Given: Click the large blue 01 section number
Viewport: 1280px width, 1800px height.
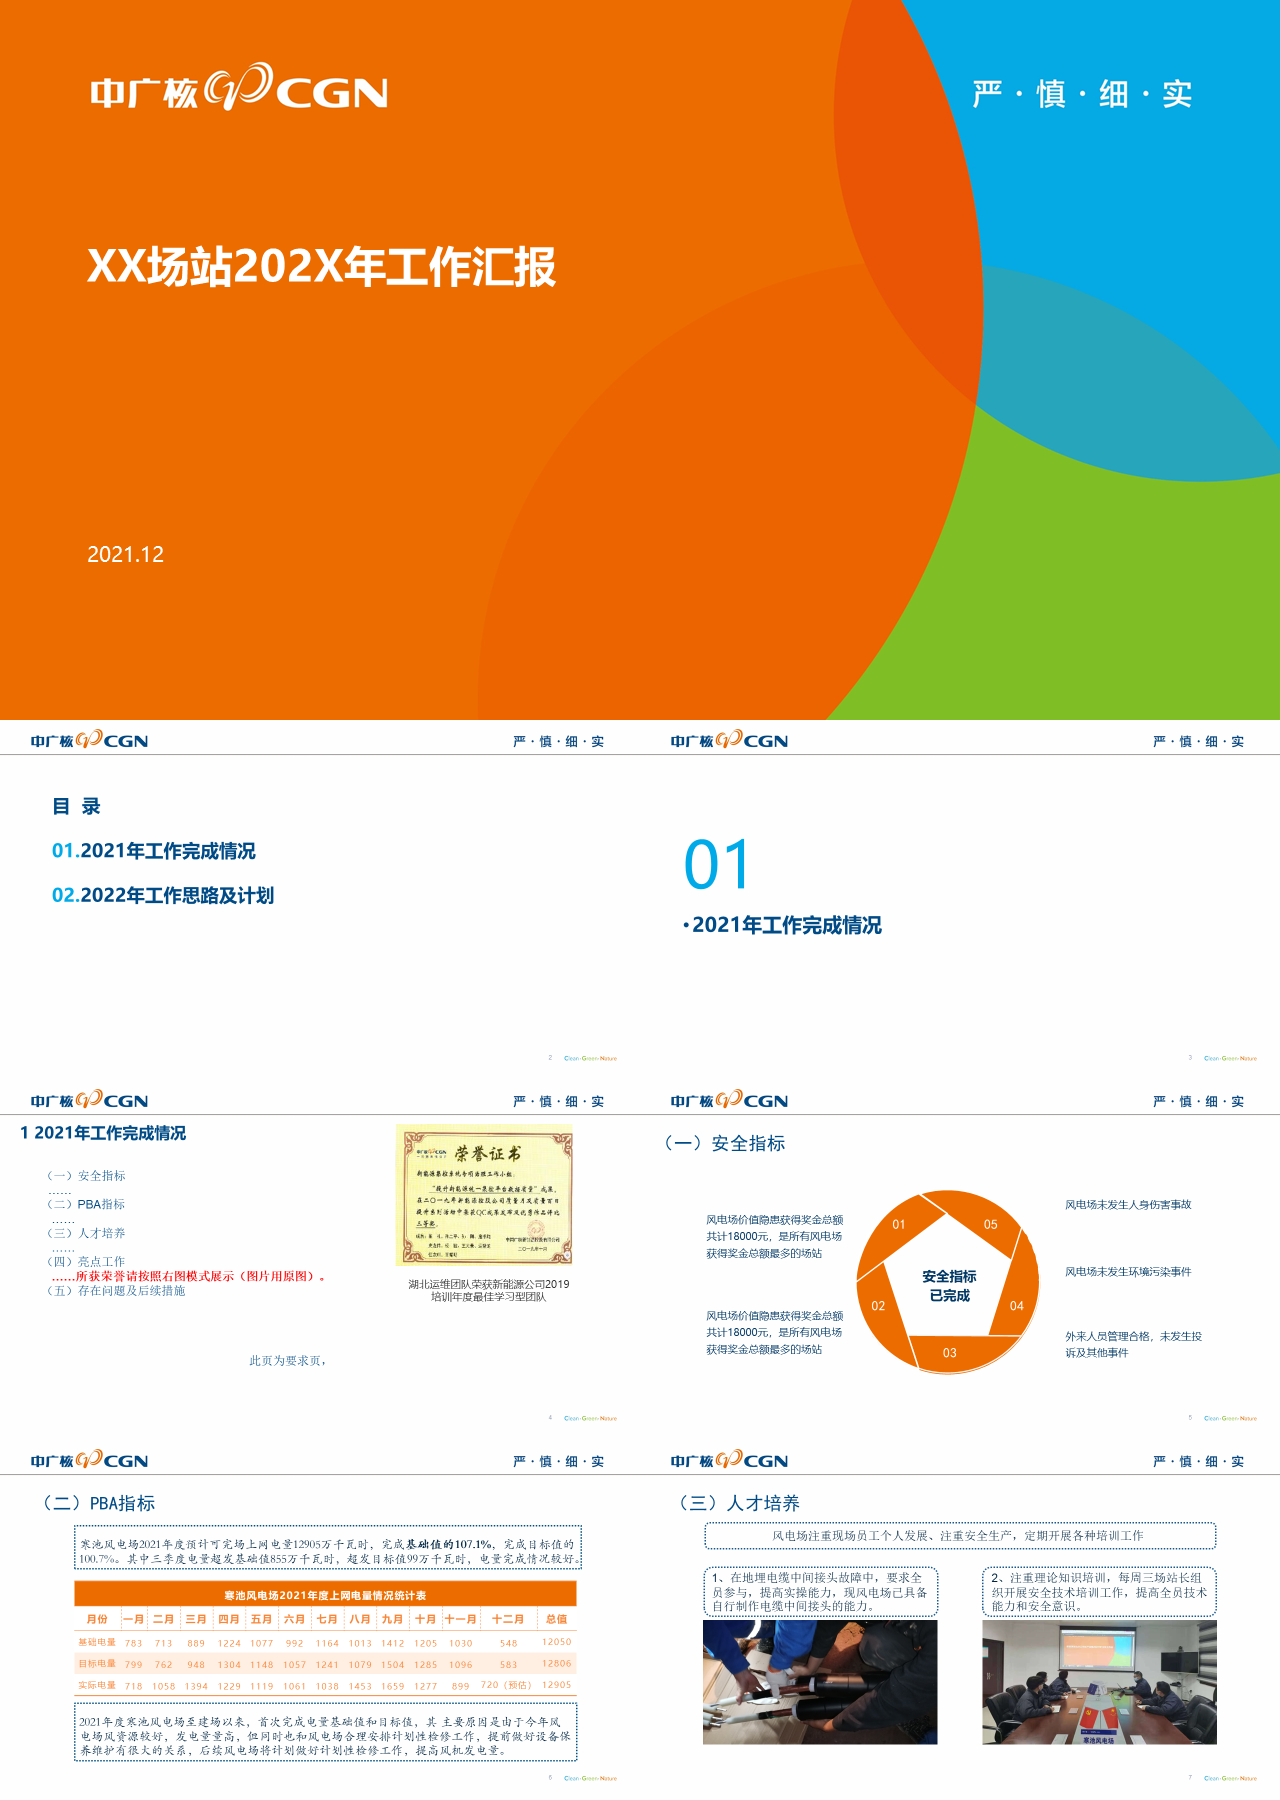Looking at the screenshot, I should tap(717, 865).
